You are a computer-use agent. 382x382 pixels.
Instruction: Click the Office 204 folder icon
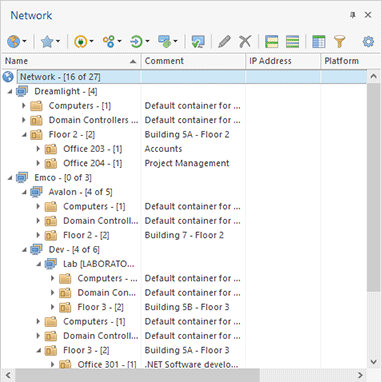(51, 163)
